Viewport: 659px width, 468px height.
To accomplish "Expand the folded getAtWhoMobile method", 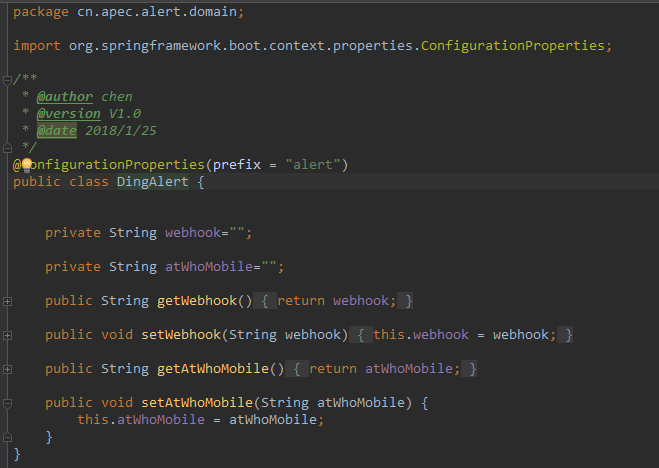I will coord(7,369).
